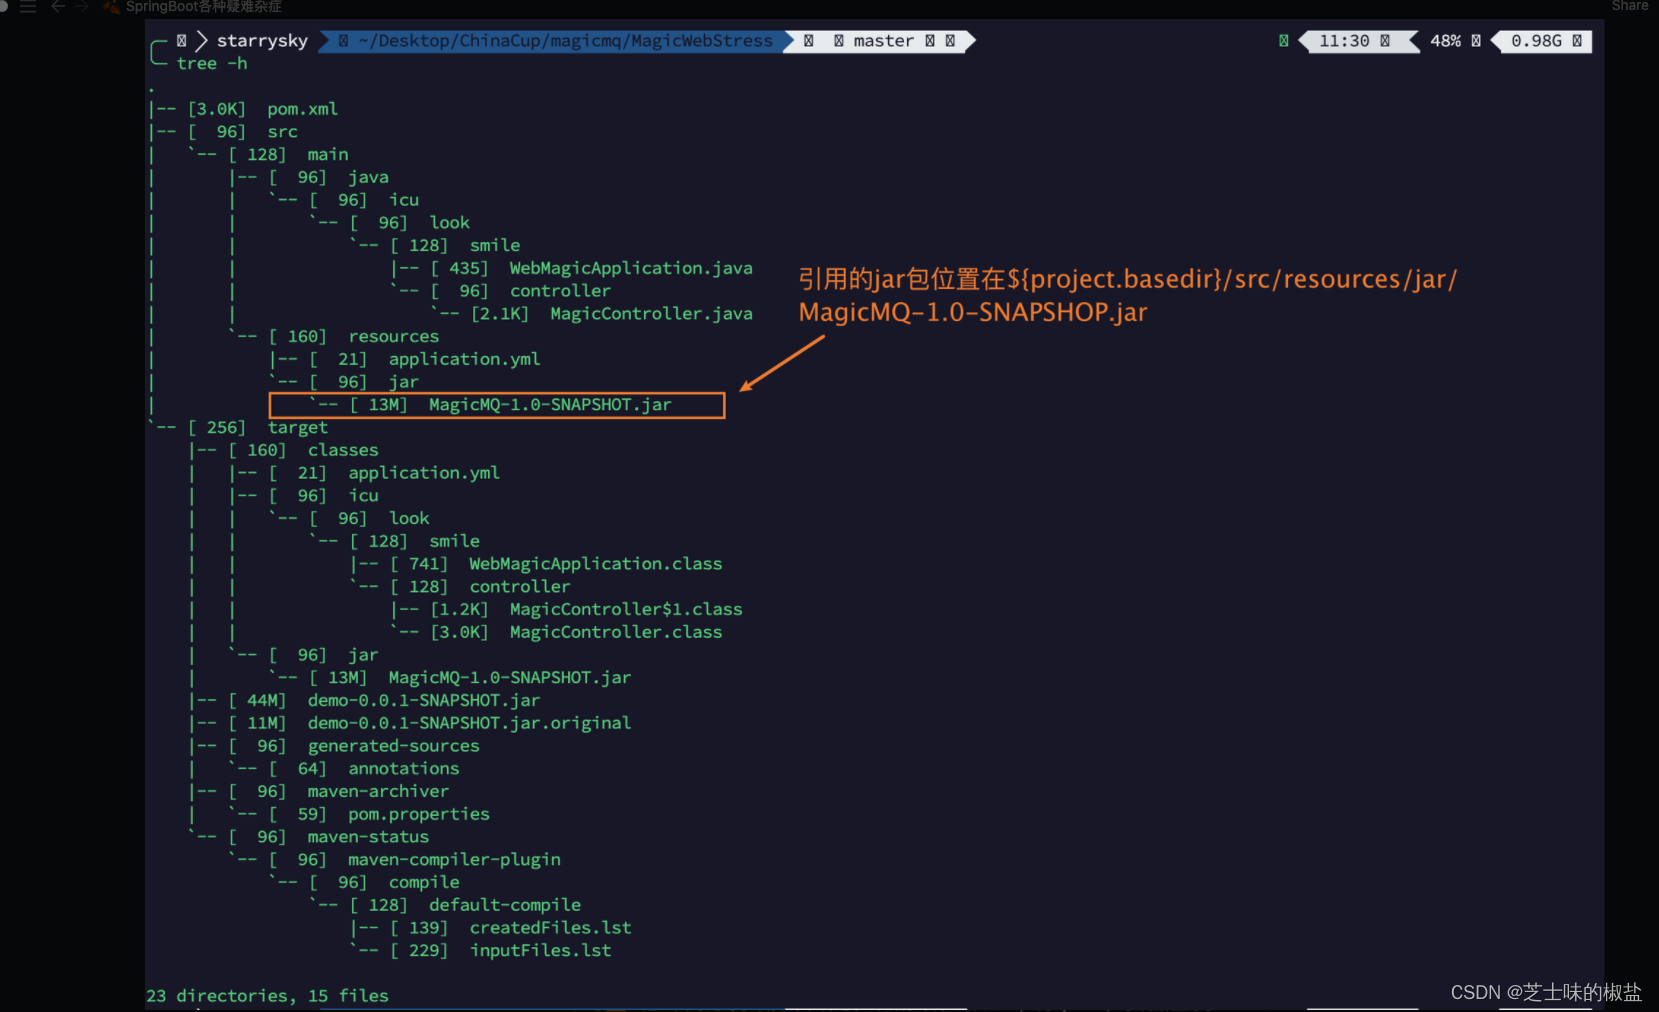Viewport: 1659px width, 1012px height.
Task: Select the classes directory row
Action: tap(284, 451)
